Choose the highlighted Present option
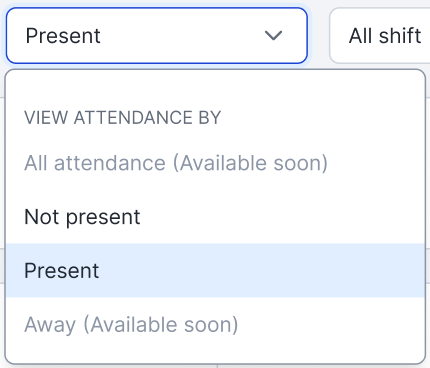Viewport: 430px width, 368px height. (x=215, y=270)
